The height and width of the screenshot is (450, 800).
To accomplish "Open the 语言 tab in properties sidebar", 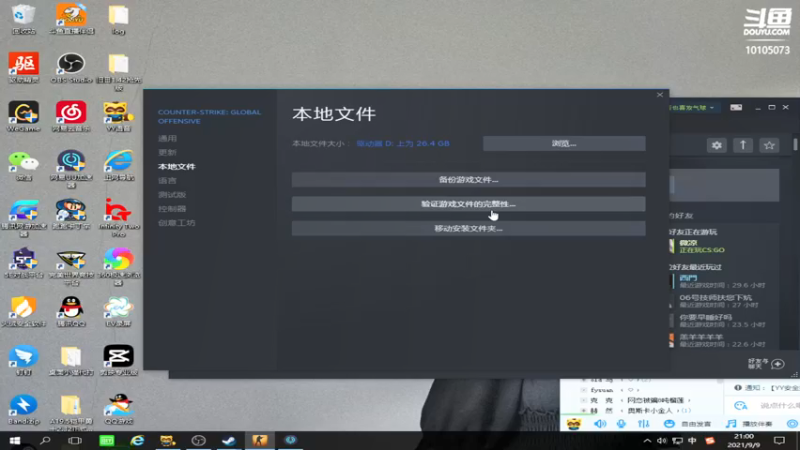I will click(x=167, y=181).
